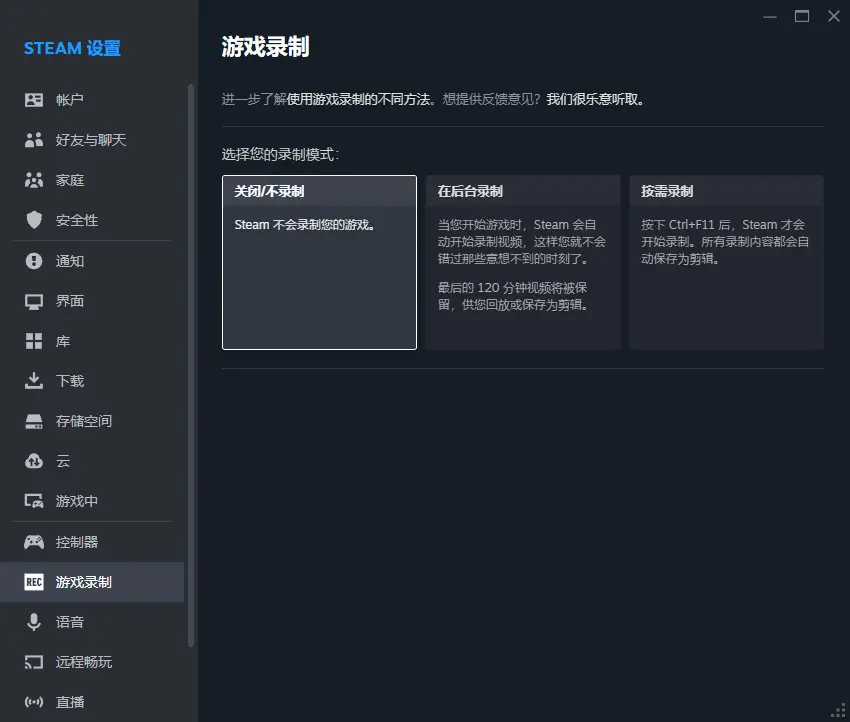Click the 游戏录制 page heading

click(x=265, y=47)
